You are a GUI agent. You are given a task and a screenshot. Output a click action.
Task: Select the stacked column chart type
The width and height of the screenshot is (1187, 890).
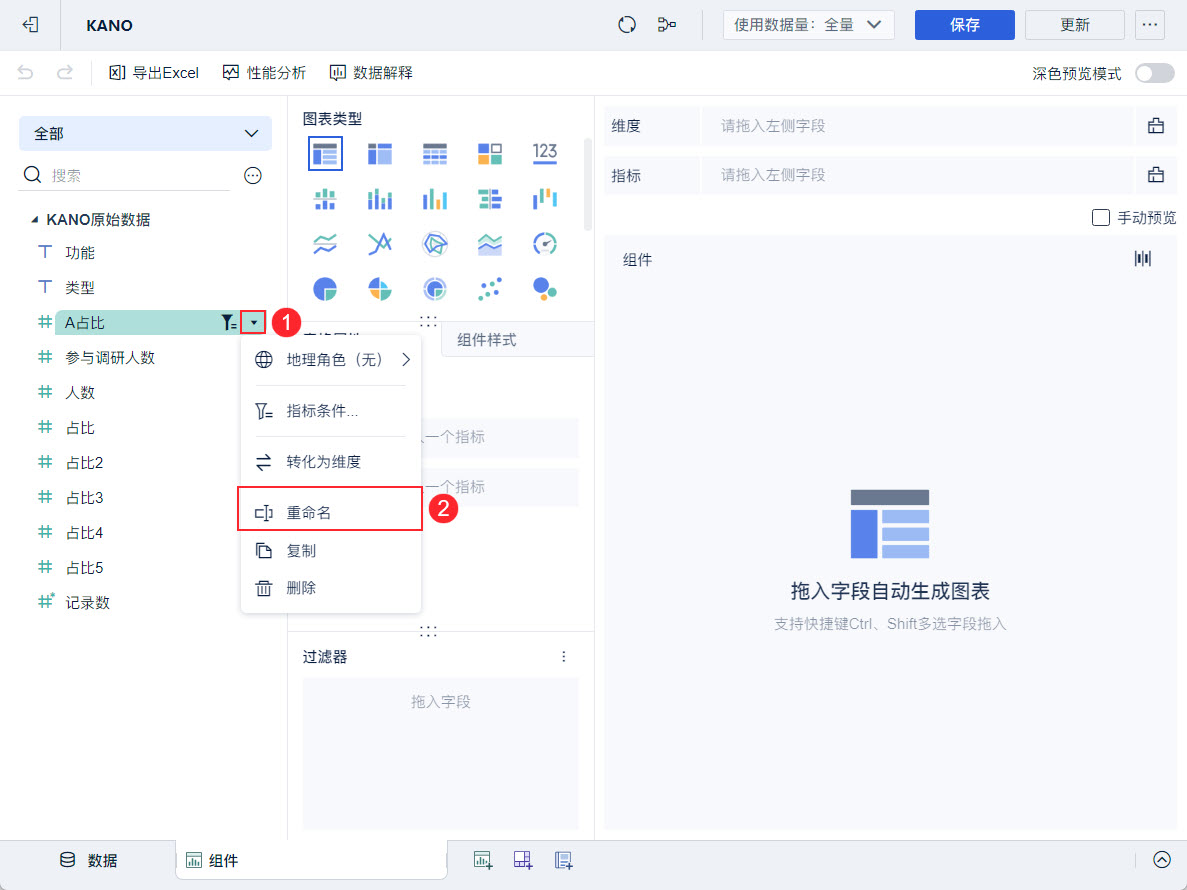point(379,199)
